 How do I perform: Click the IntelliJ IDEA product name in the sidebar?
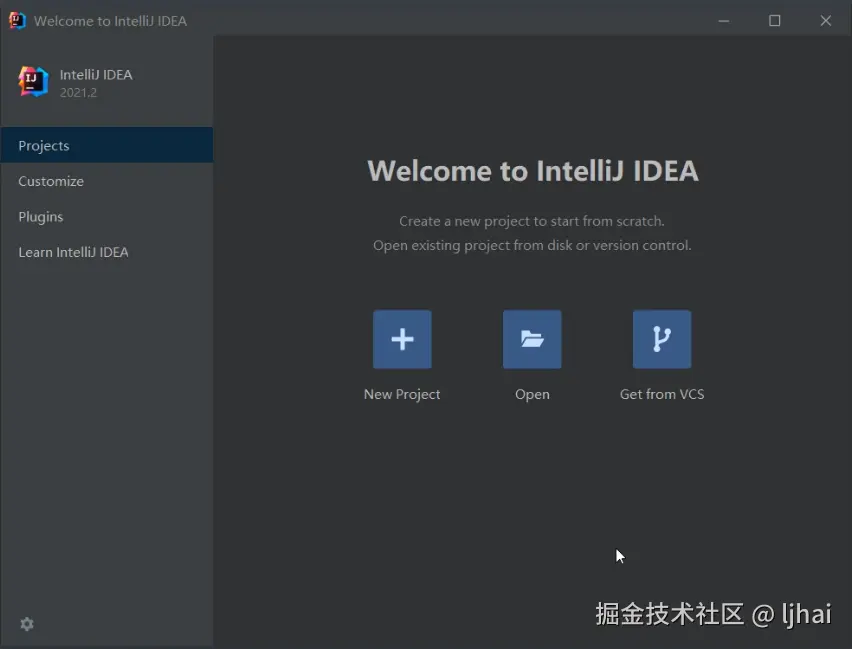[x=96, y=74]
